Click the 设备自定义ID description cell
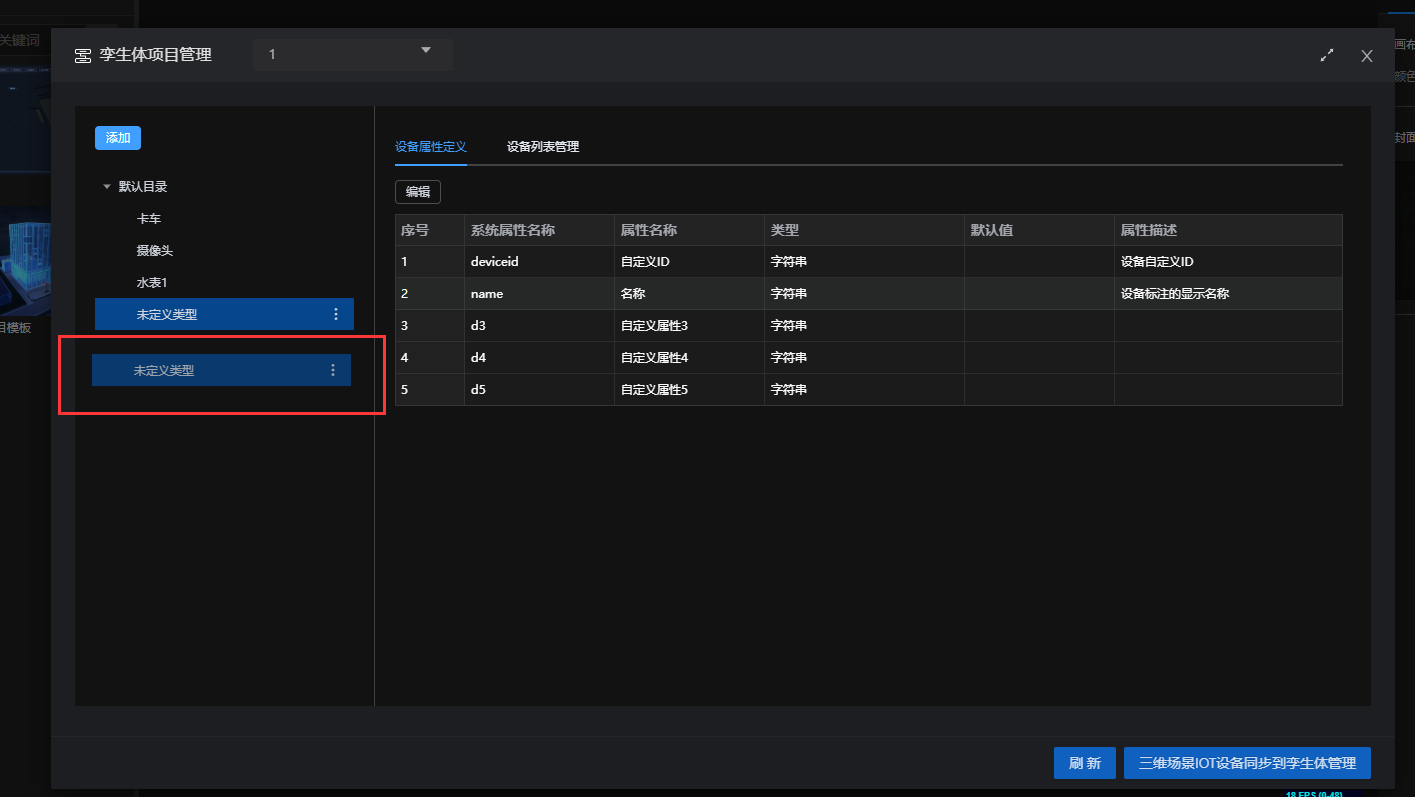Screen dimensions: 1415x797 click(x=1228, y=262)
